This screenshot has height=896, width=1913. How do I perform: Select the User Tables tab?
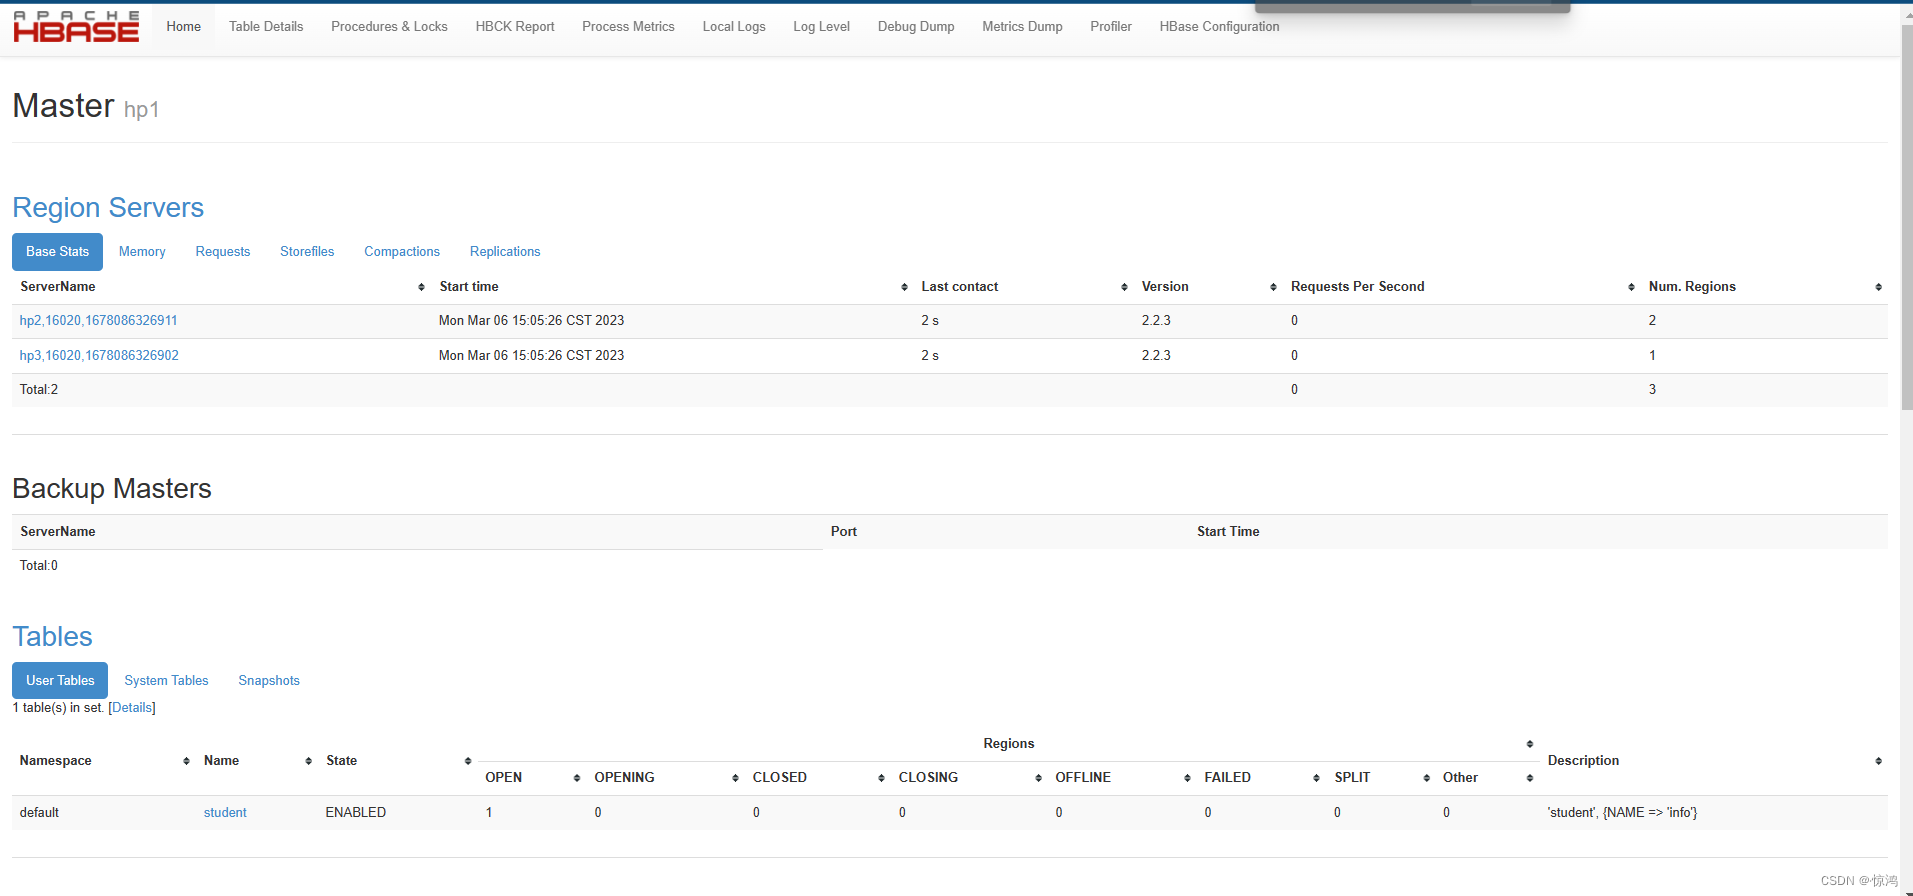point(60,681)
